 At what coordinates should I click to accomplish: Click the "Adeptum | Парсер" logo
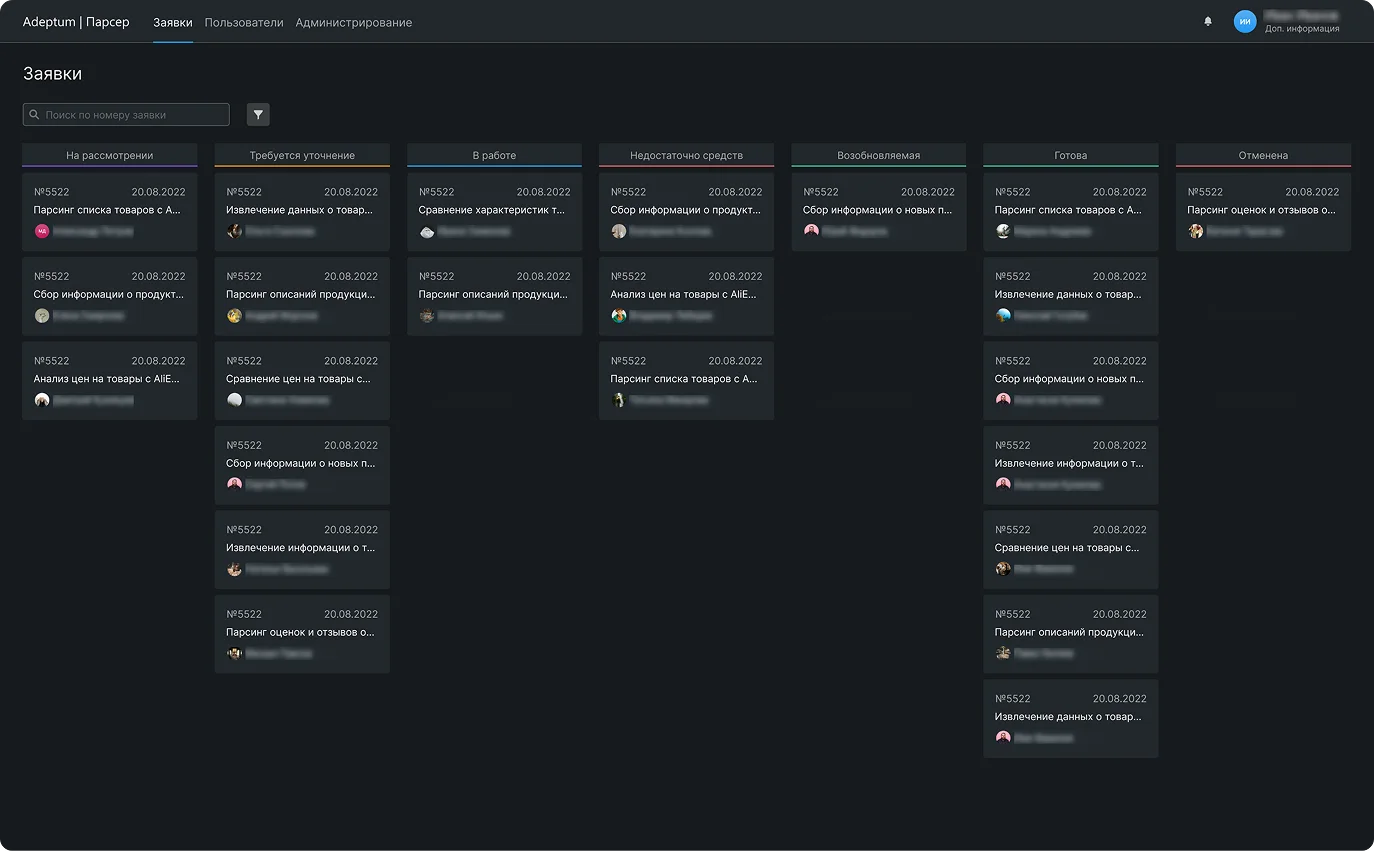pos(76,22)
